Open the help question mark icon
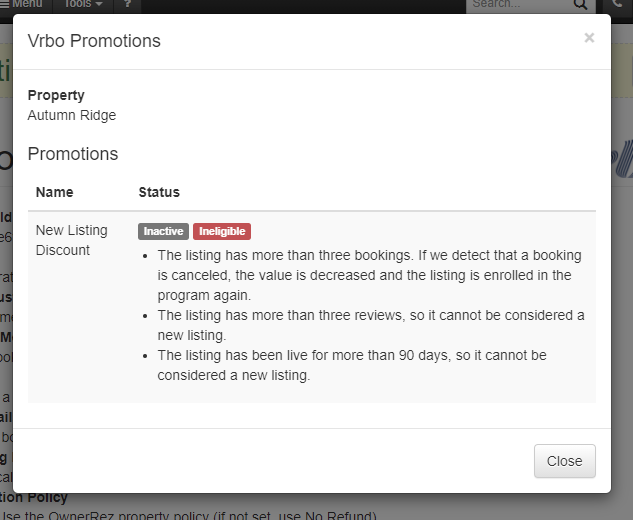 point(127,5)
